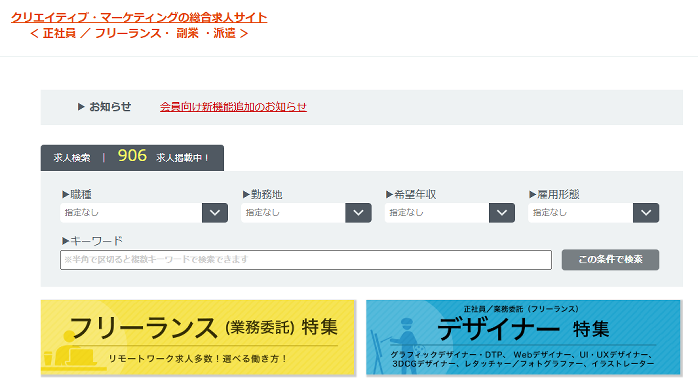Viewport: 700px width, 391px height.
Task: Open the フリーランス (業務委託) 特集 banner
Action: click(198, 337)
